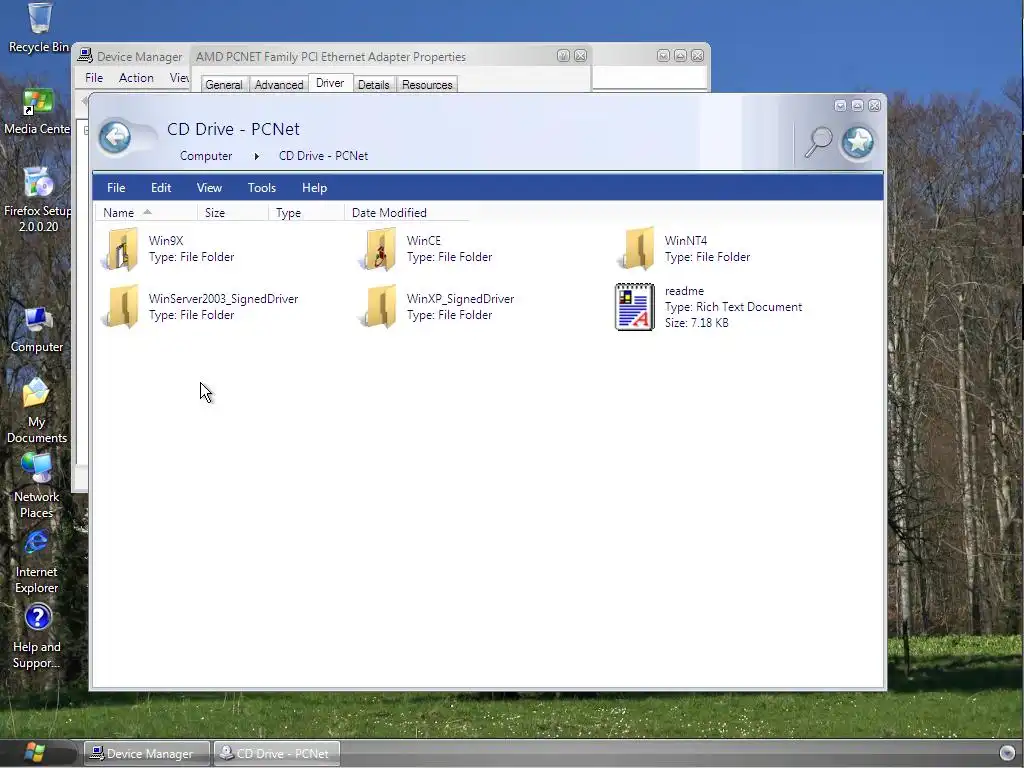Click the 'WinServer2003_SignedDriver' folder name
The height and width of the screenshot is (768, 1024).
(x=223, y=299)
